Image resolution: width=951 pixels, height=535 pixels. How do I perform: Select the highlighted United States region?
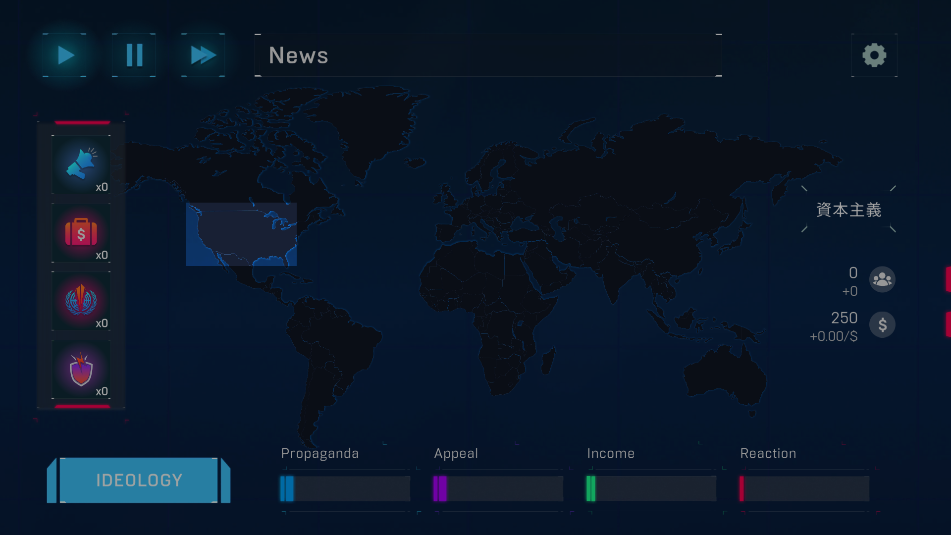(241, 234)
